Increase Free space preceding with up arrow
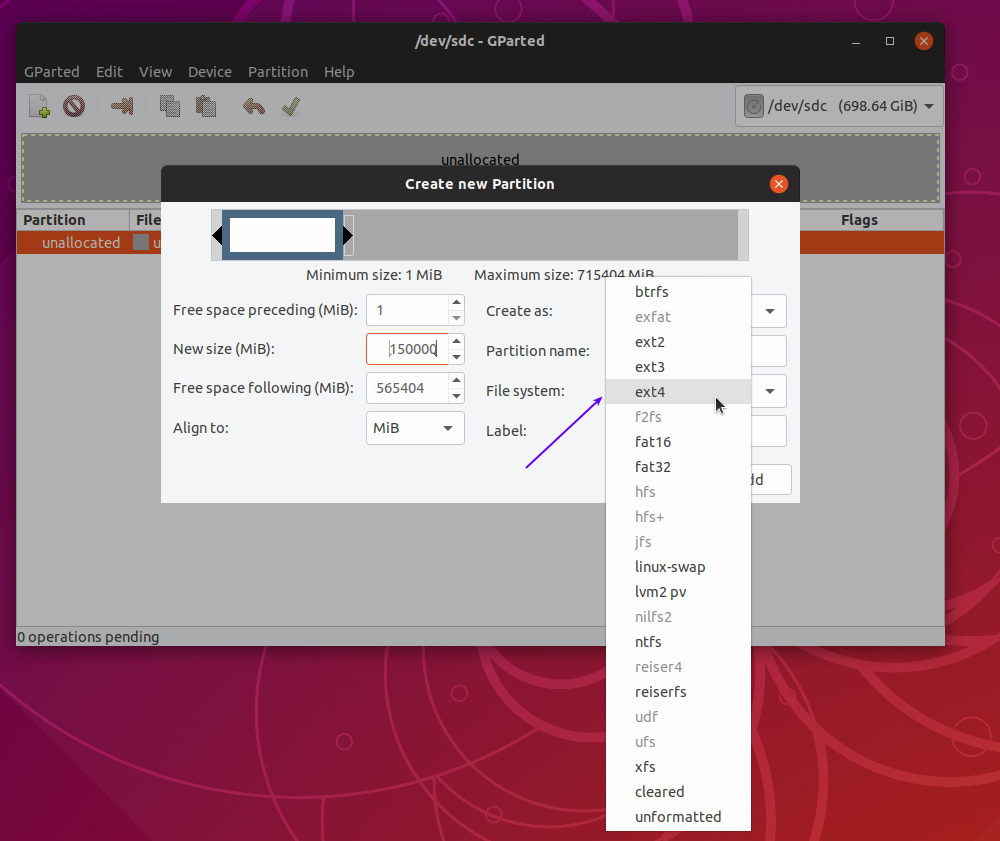The image size is (1000, 841). 456,302
